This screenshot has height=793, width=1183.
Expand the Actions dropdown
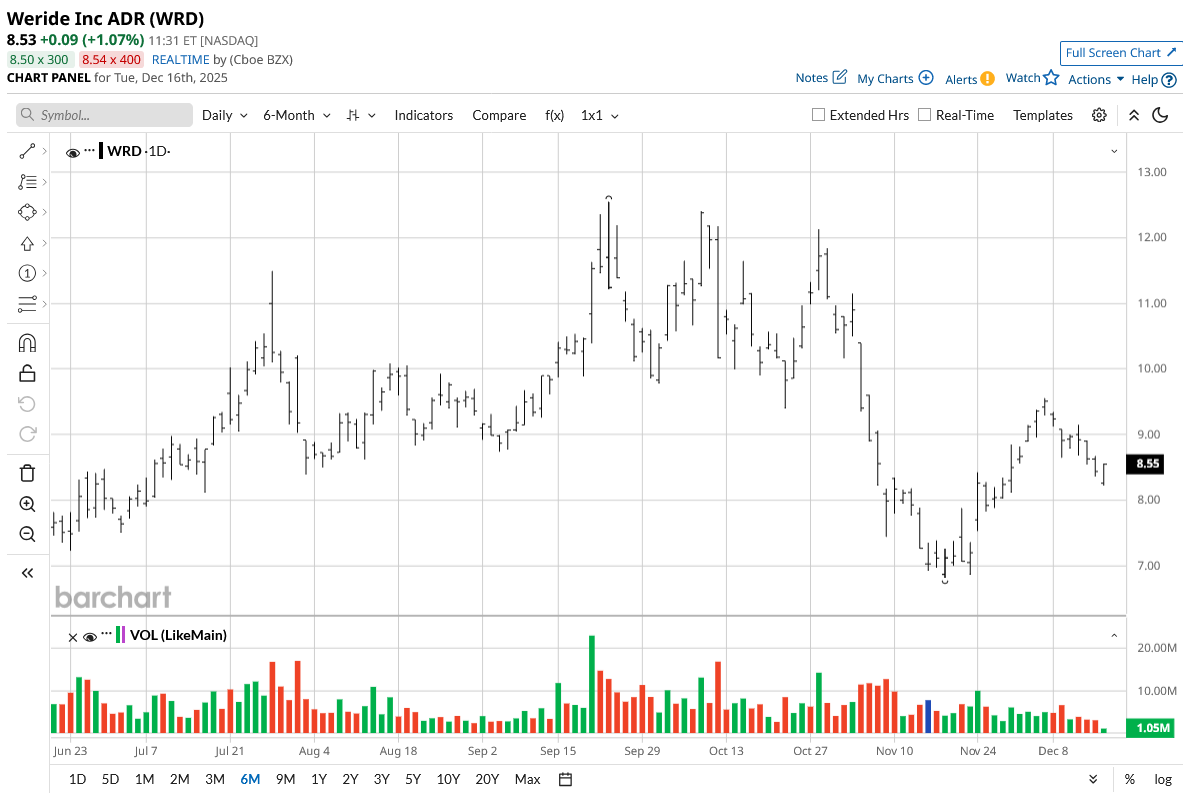pos(1095,79)
